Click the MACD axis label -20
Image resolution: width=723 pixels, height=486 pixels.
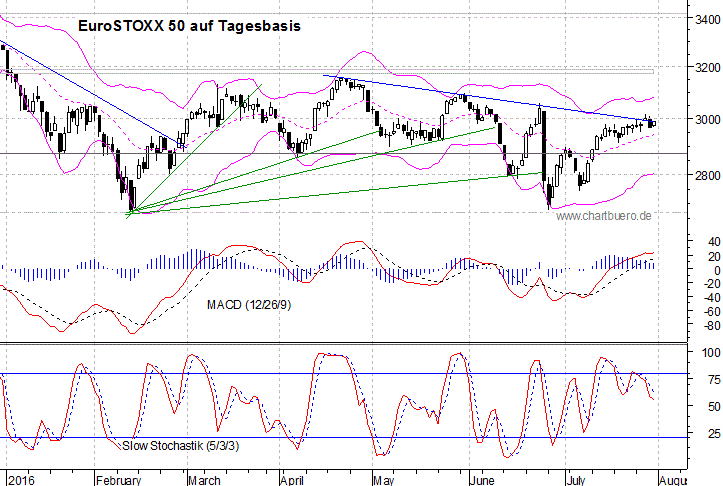click(712, 284)
